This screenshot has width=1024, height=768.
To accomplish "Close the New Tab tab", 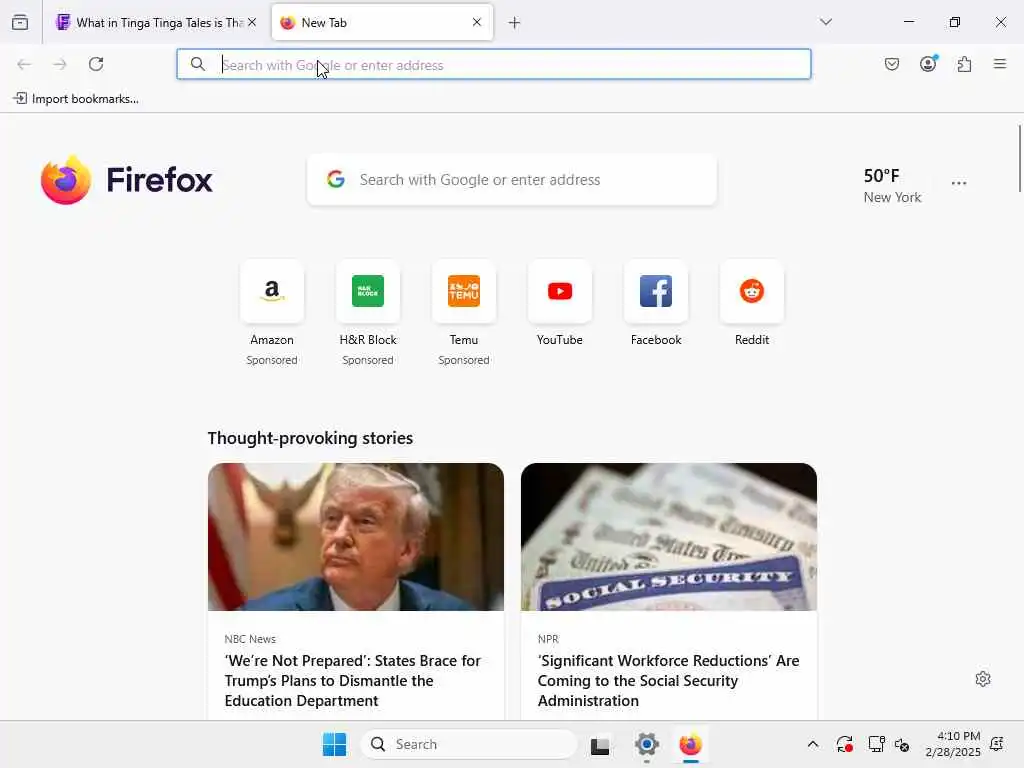I will 477,22.
